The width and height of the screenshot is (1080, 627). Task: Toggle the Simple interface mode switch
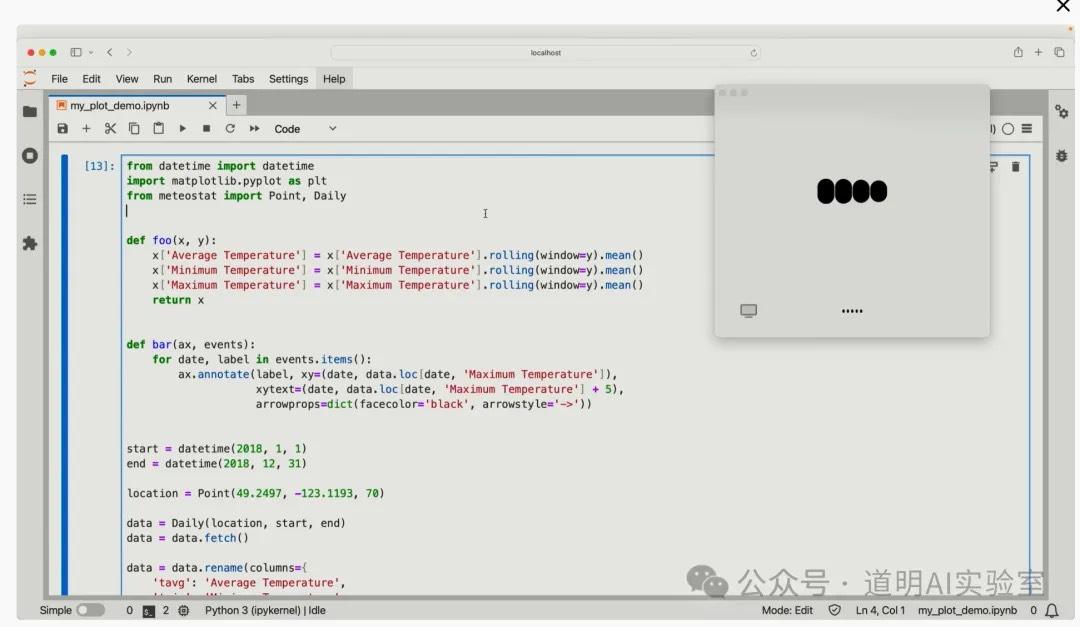coord(90,610)
